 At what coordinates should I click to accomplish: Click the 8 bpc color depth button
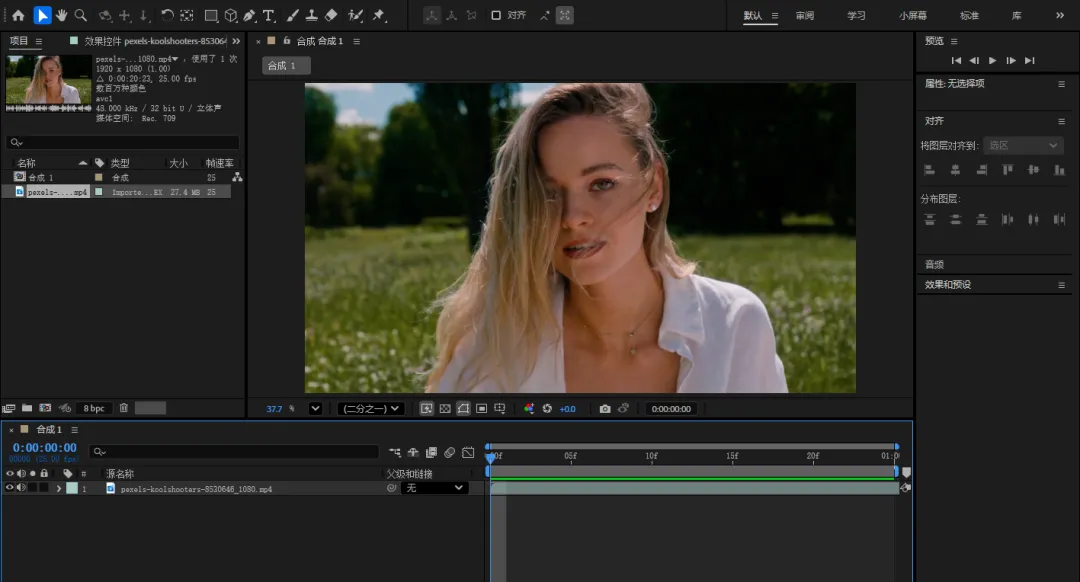tap(94, 408)
